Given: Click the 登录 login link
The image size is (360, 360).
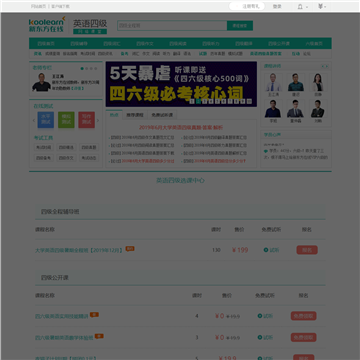Looking at the screenshot, I should pyautogui.click(x=277, y=6).
